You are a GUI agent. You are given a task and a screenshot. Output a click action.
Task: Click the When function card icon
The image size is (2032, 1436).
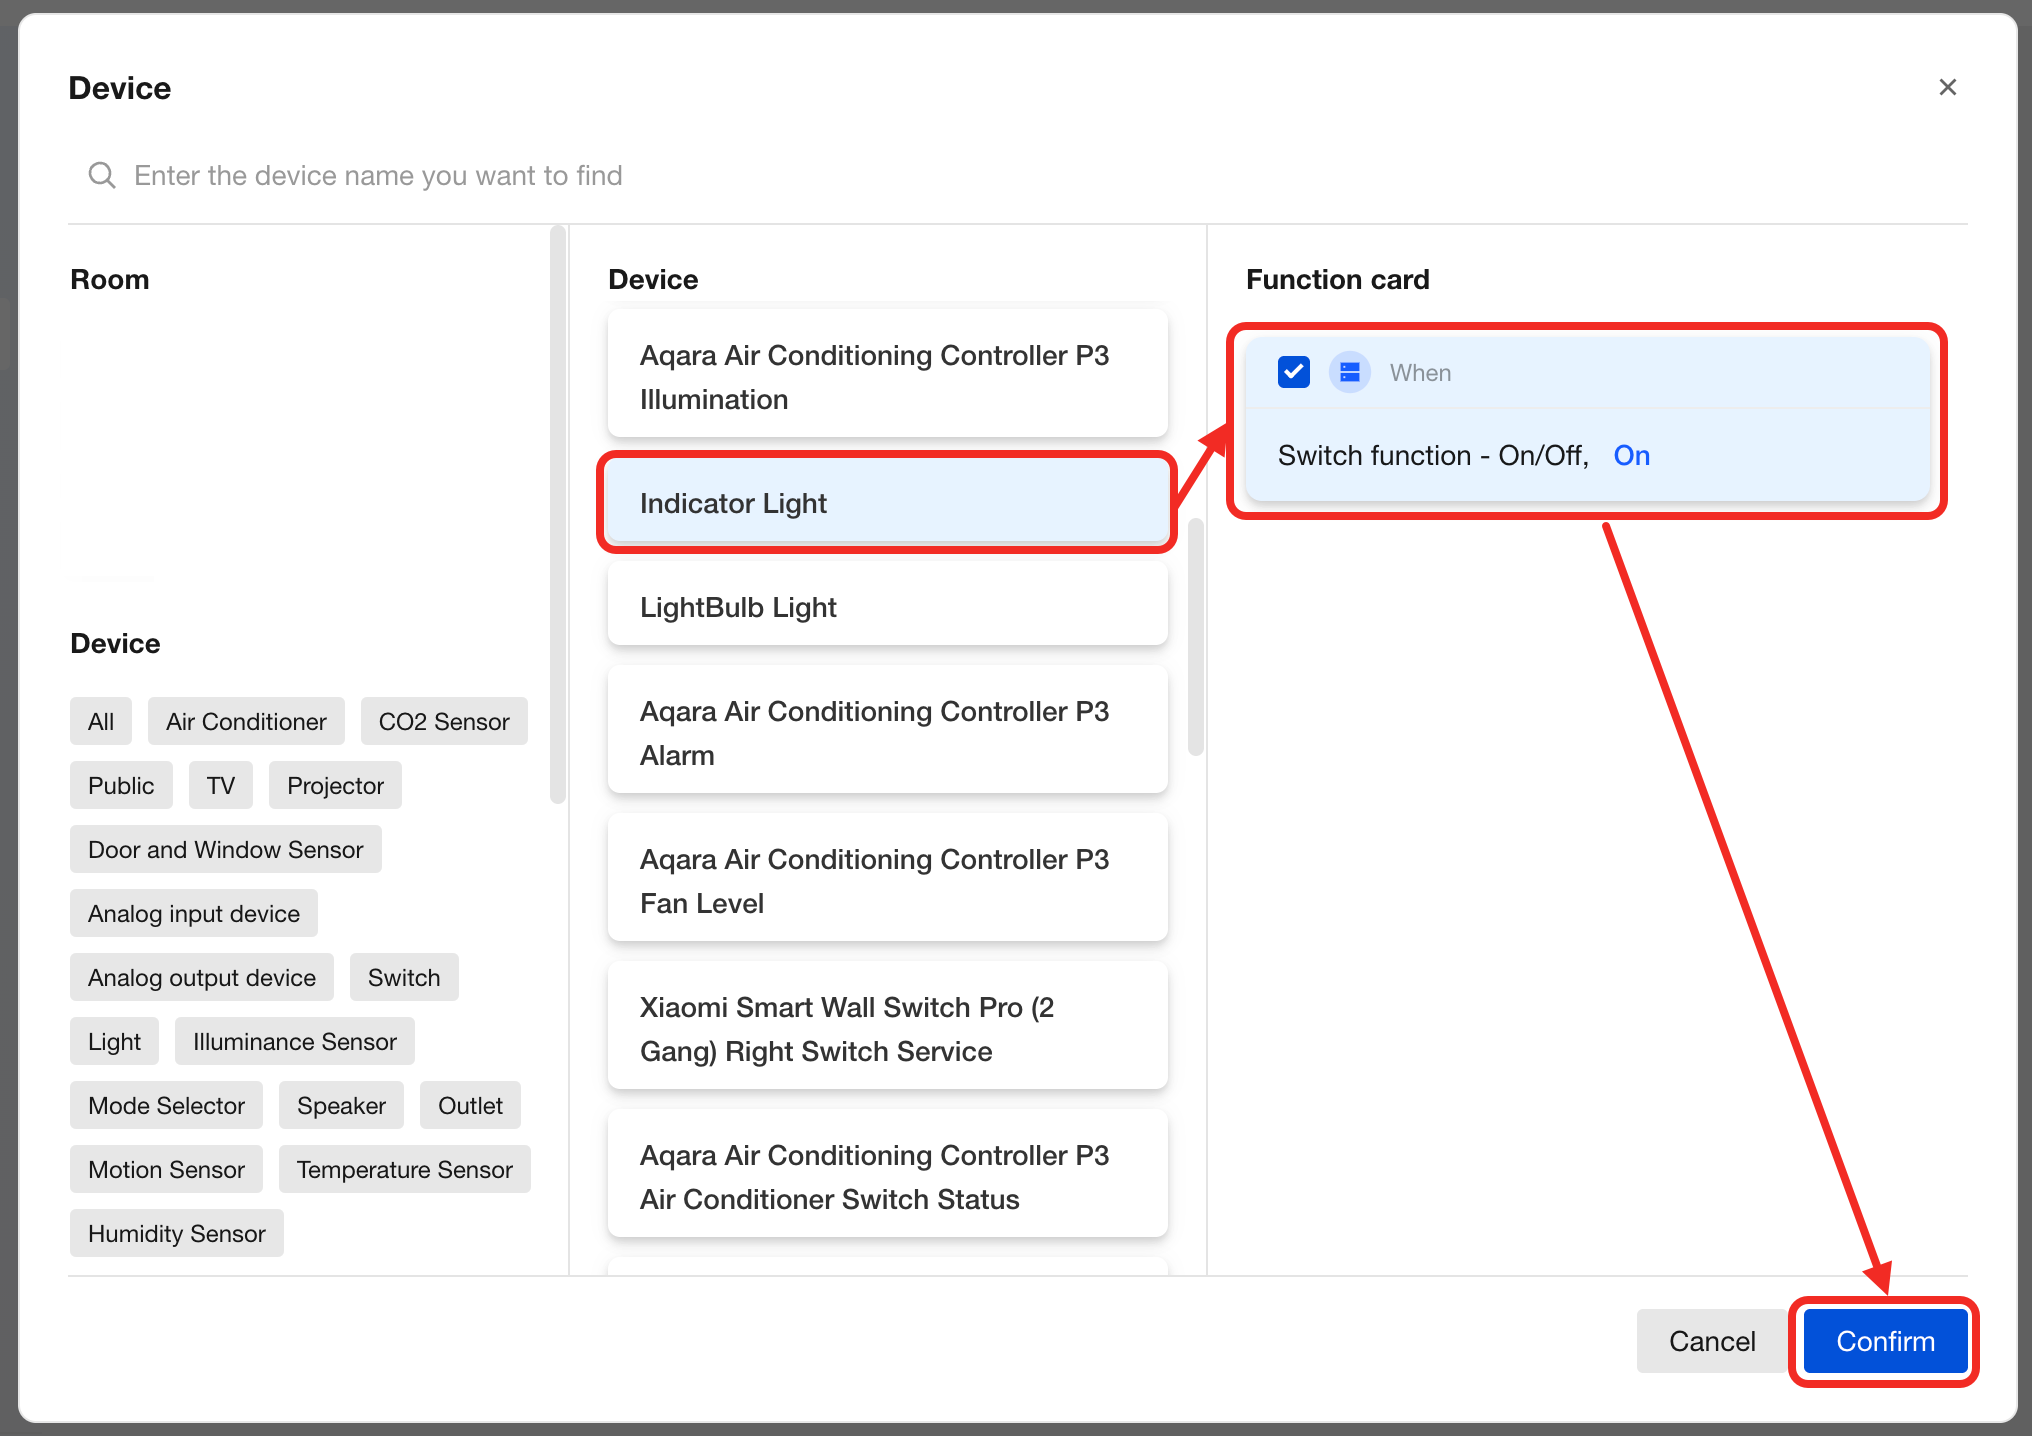[1349, 372]
